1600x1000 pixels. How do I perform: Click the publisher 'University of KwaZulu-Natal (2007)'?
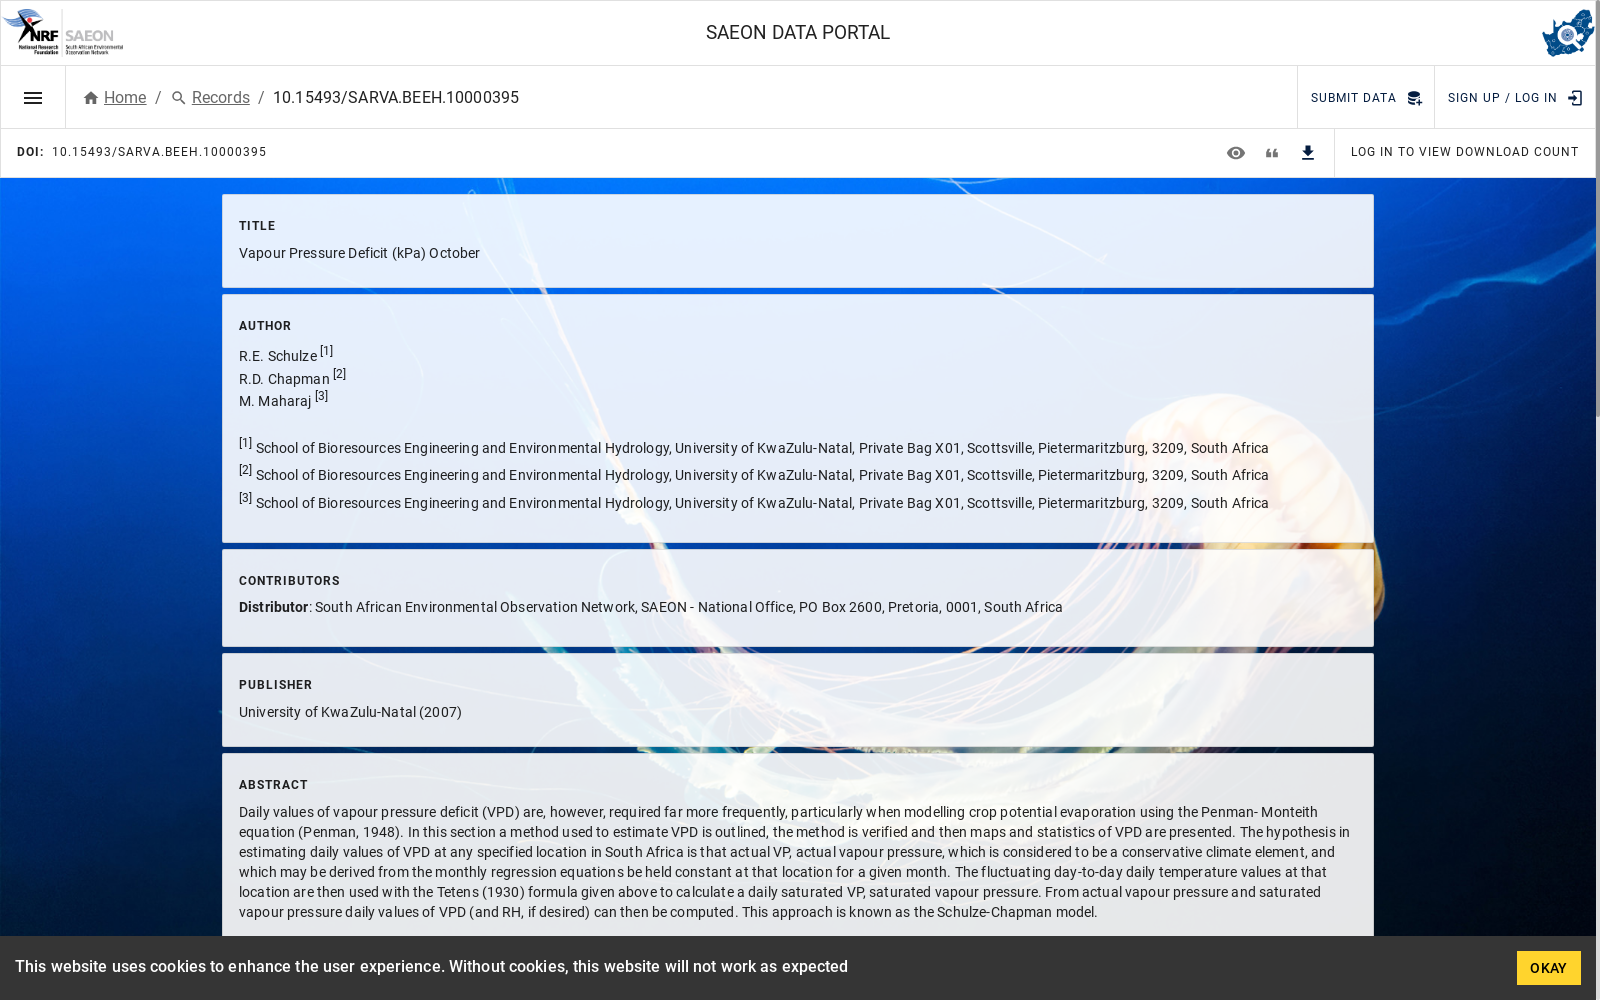350,713
